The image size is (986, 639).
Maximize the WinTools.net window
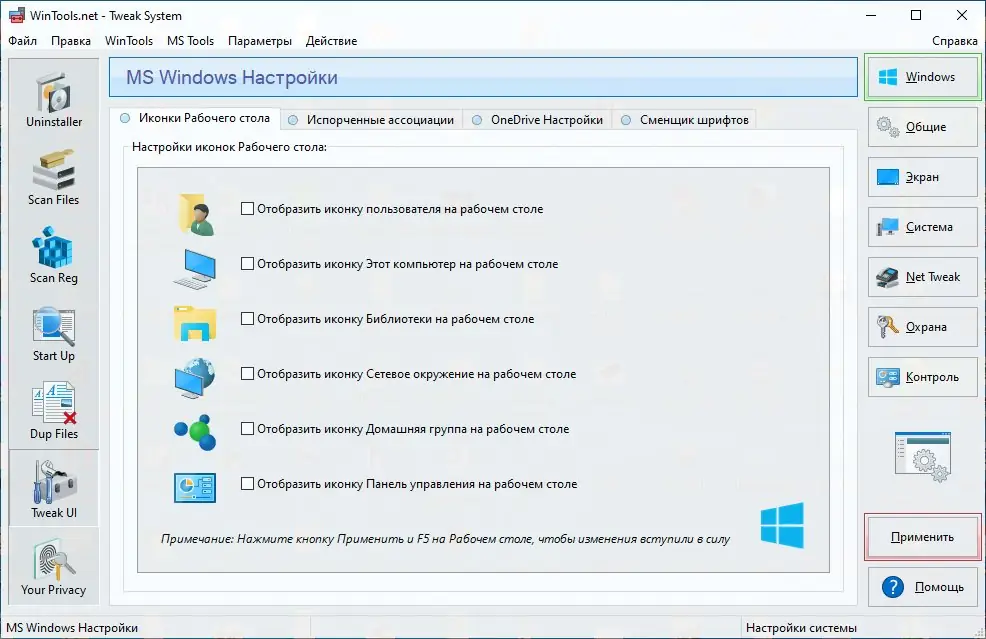click(x=916, y=15)
